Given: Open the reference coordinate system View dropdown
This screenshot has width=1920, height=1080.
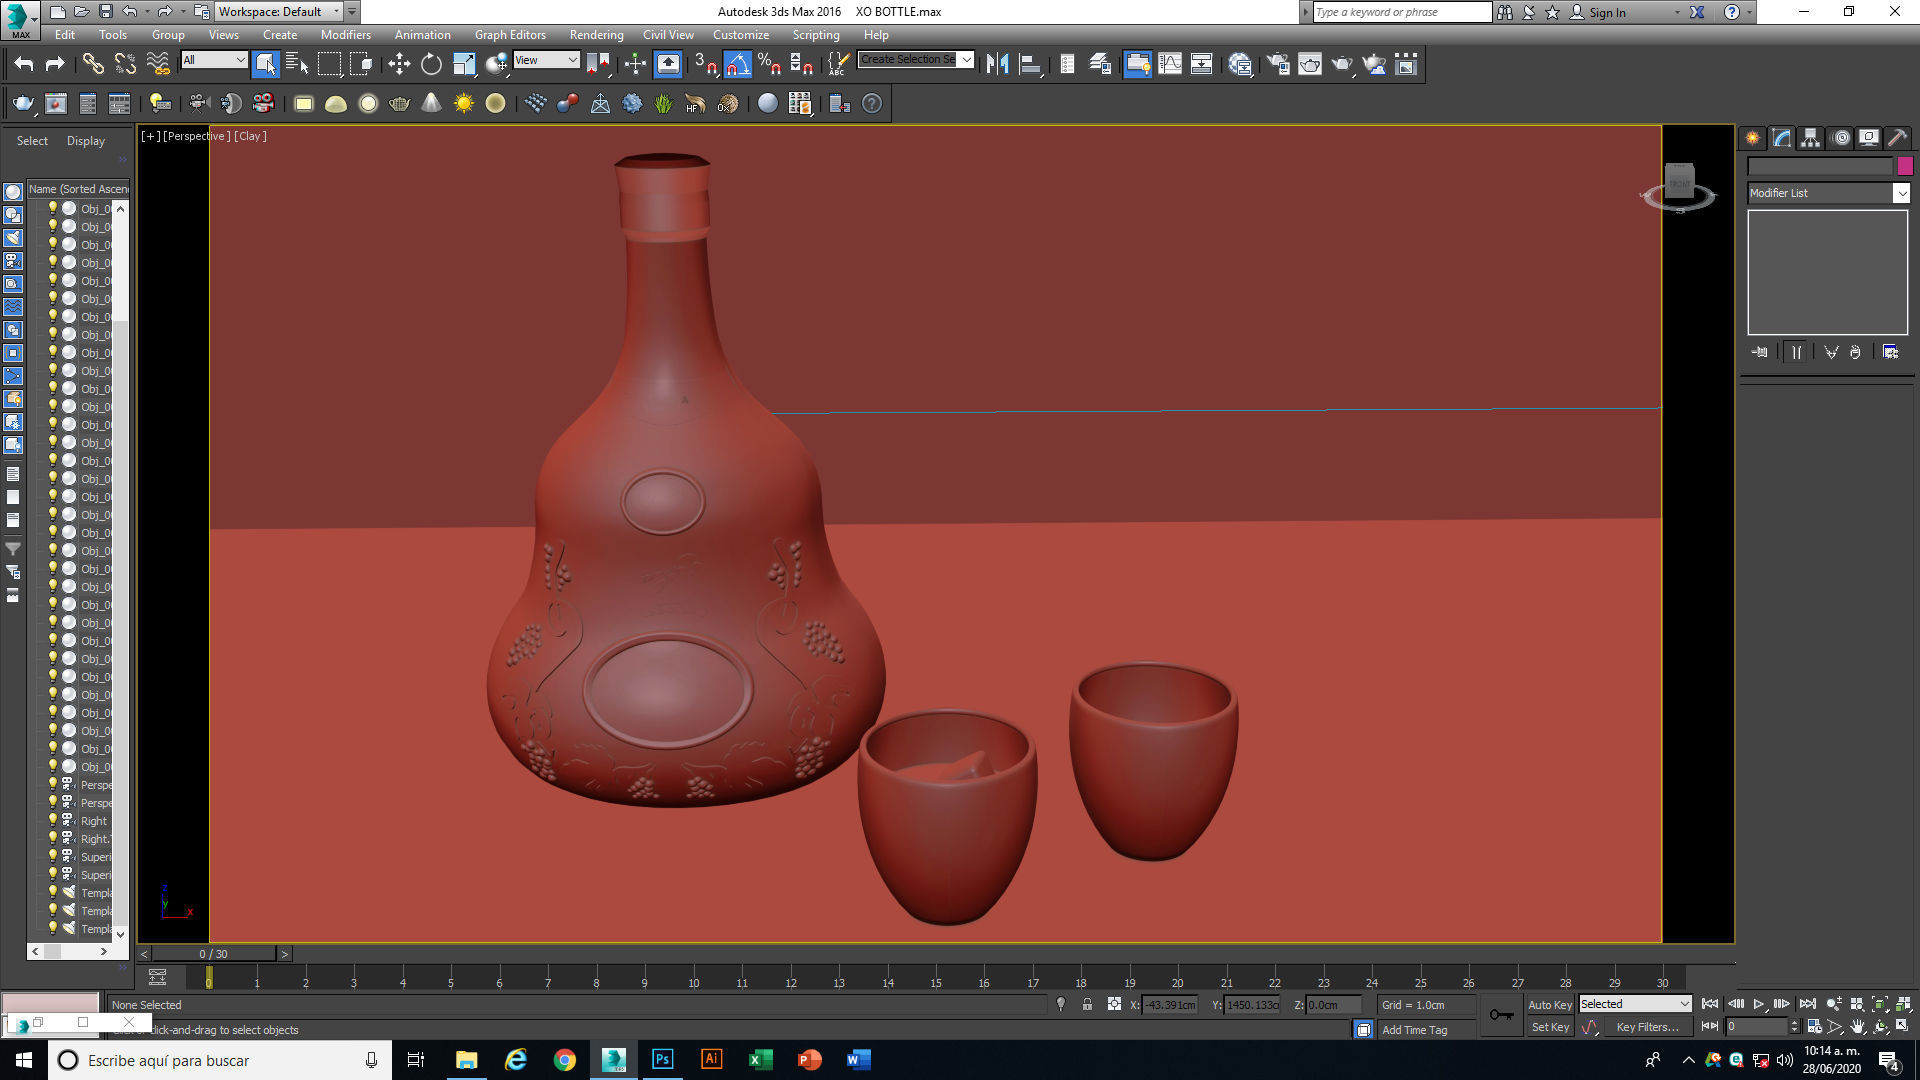Looking at the screenshot, I should pos(546,60).
